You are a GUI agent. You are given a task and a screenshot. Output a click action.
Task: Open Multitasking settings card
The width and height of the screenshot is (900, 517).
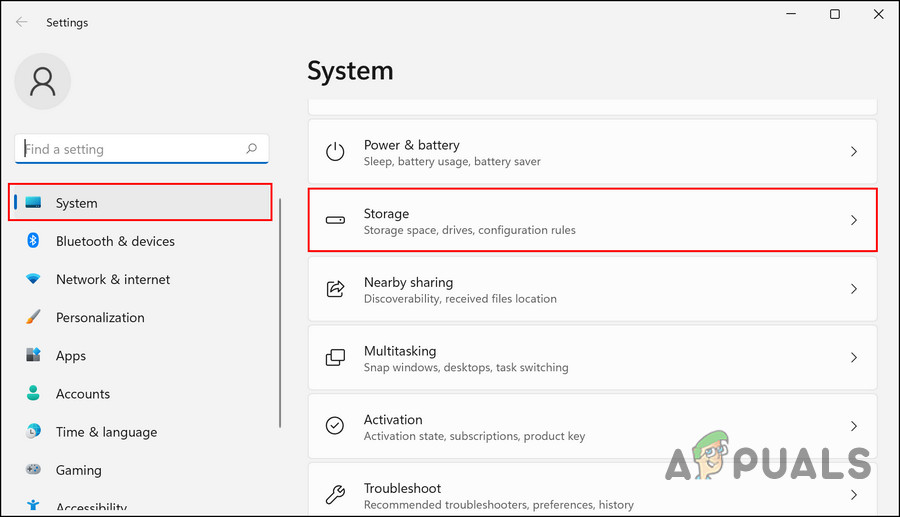[592, 357]
